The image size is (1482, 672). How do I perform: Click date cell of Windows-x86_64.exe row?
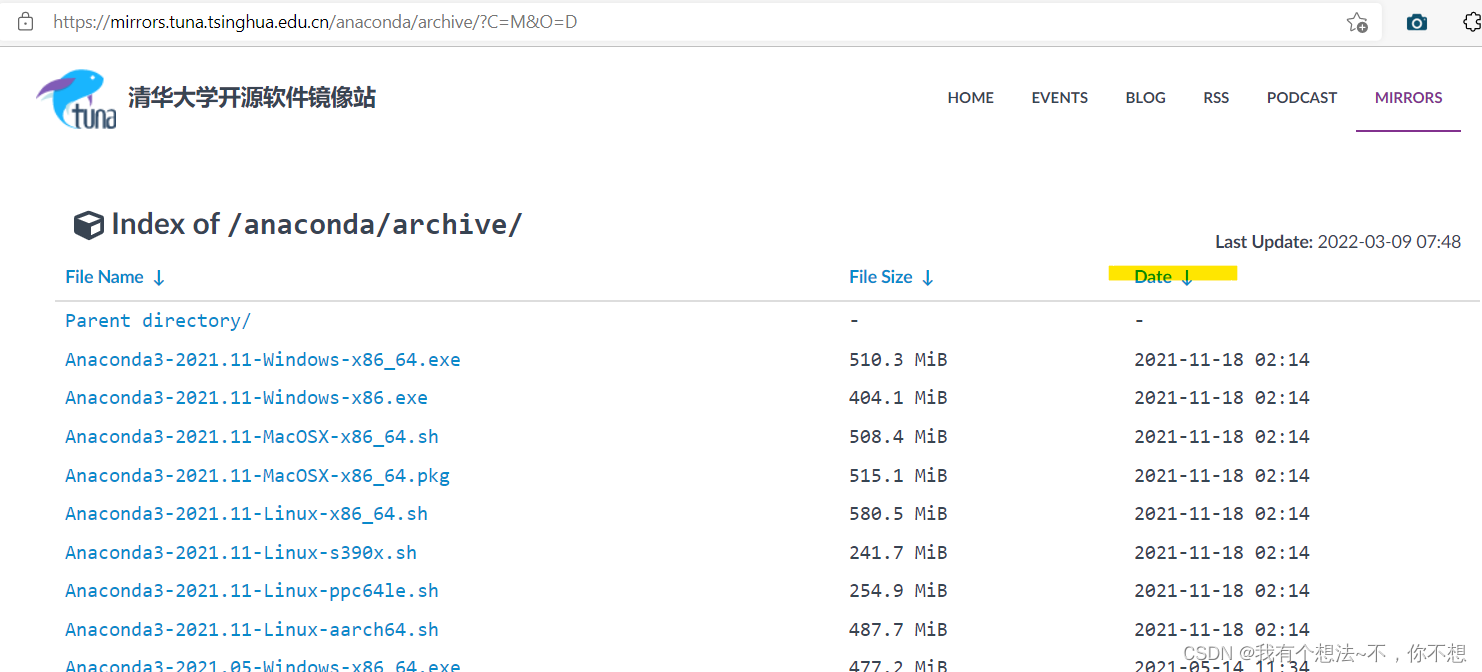[x=1222, y=360]
